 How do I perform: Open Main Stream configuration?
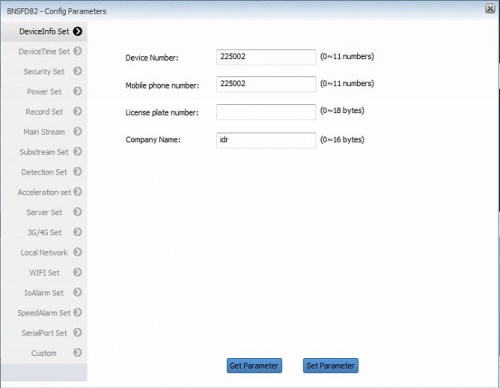click(44, 132)
